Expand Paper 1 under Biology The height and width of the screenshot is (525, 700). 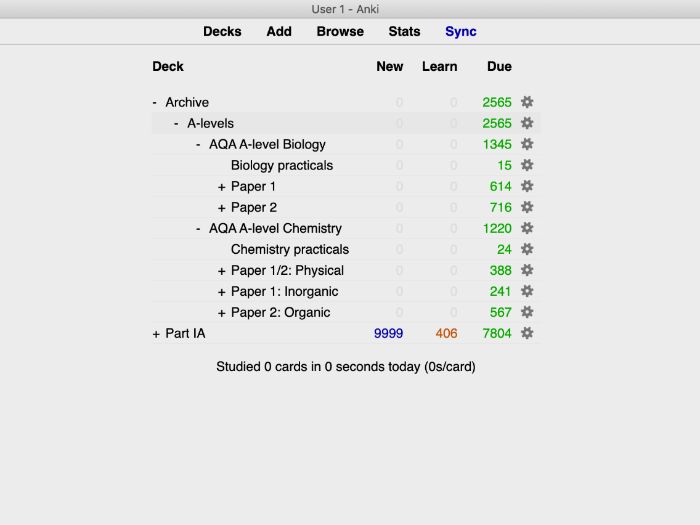[222, 186]
